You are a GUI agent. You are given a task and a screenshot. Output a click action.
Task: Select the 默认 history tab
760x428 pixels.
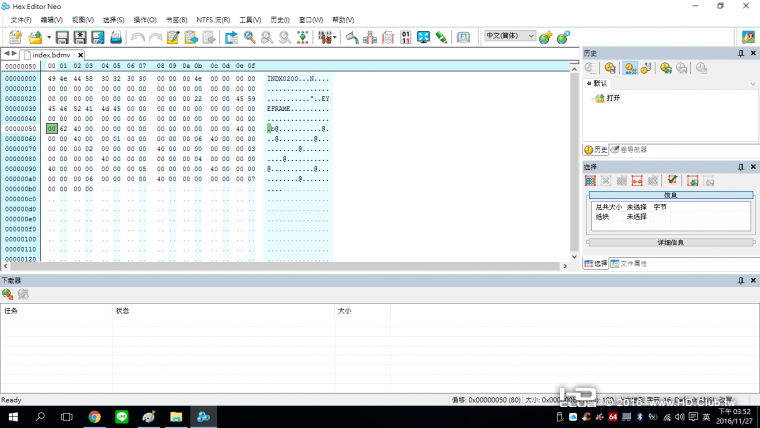point(598,83)
